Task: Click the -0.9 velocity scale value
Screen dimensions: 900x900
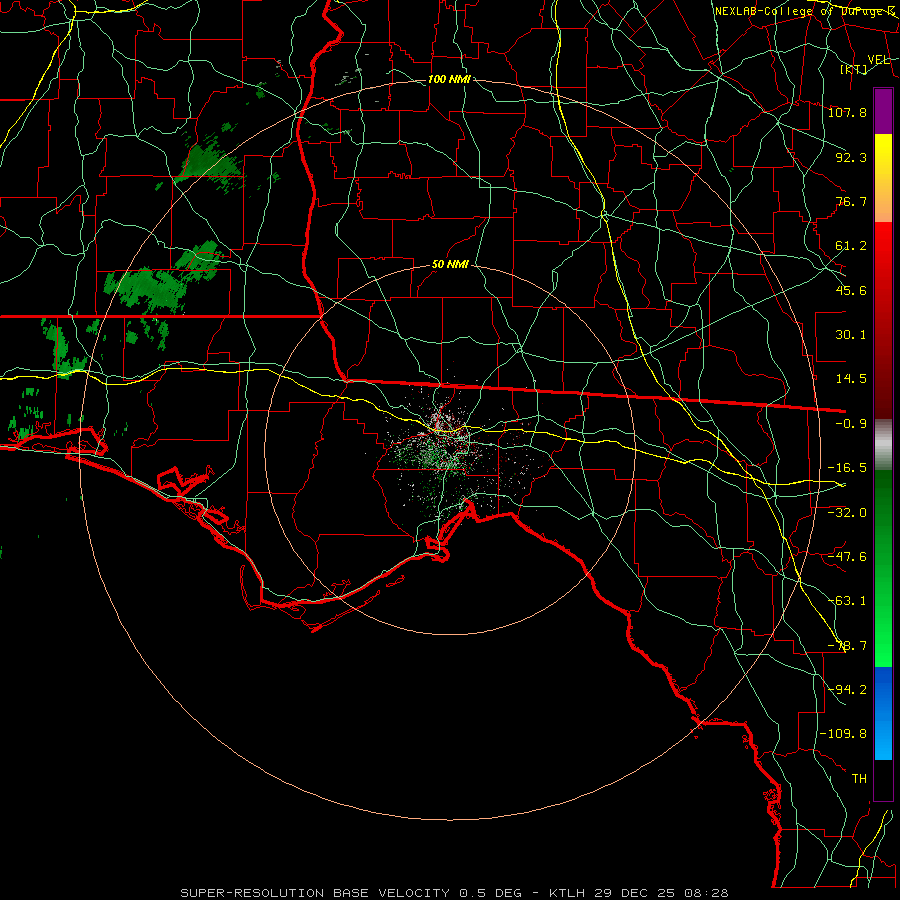Action: tap(851, 424)
